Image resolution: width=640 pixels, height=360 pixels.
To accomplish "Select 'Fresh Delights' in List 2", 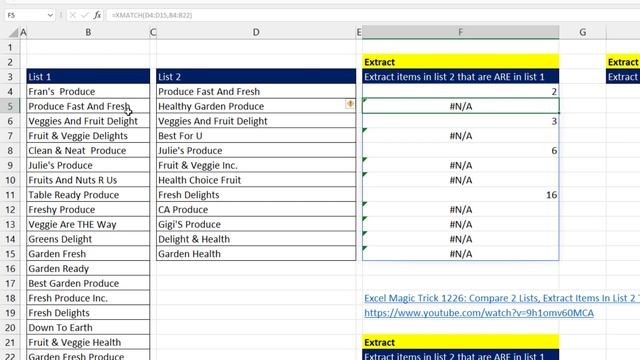I will pyautogui.click(x=256, y=195).
